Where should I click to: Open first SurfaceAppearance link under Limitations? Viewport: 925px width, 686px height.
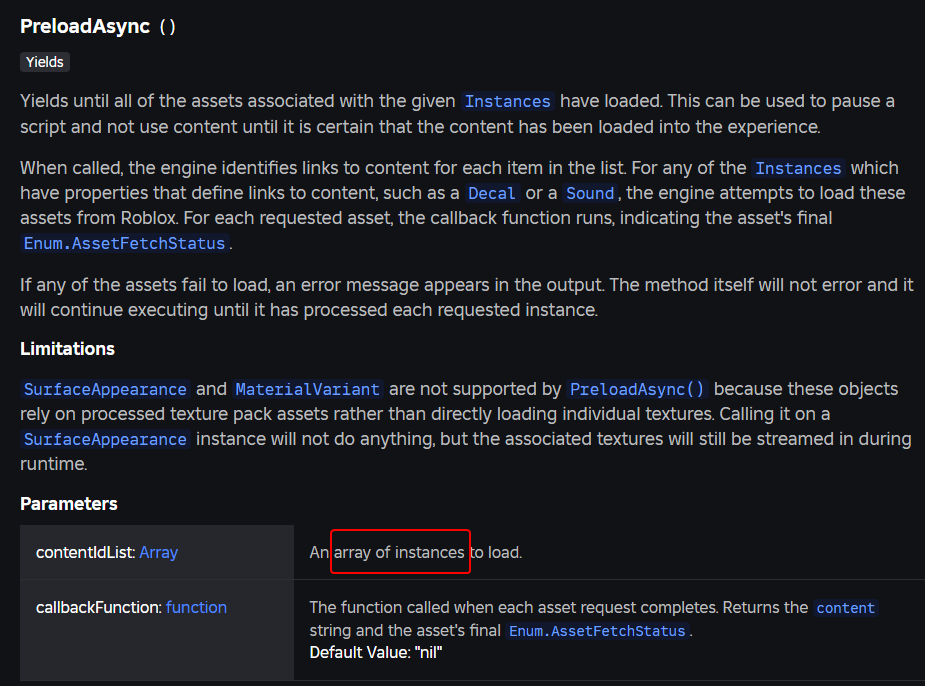(x=105, y=389)
